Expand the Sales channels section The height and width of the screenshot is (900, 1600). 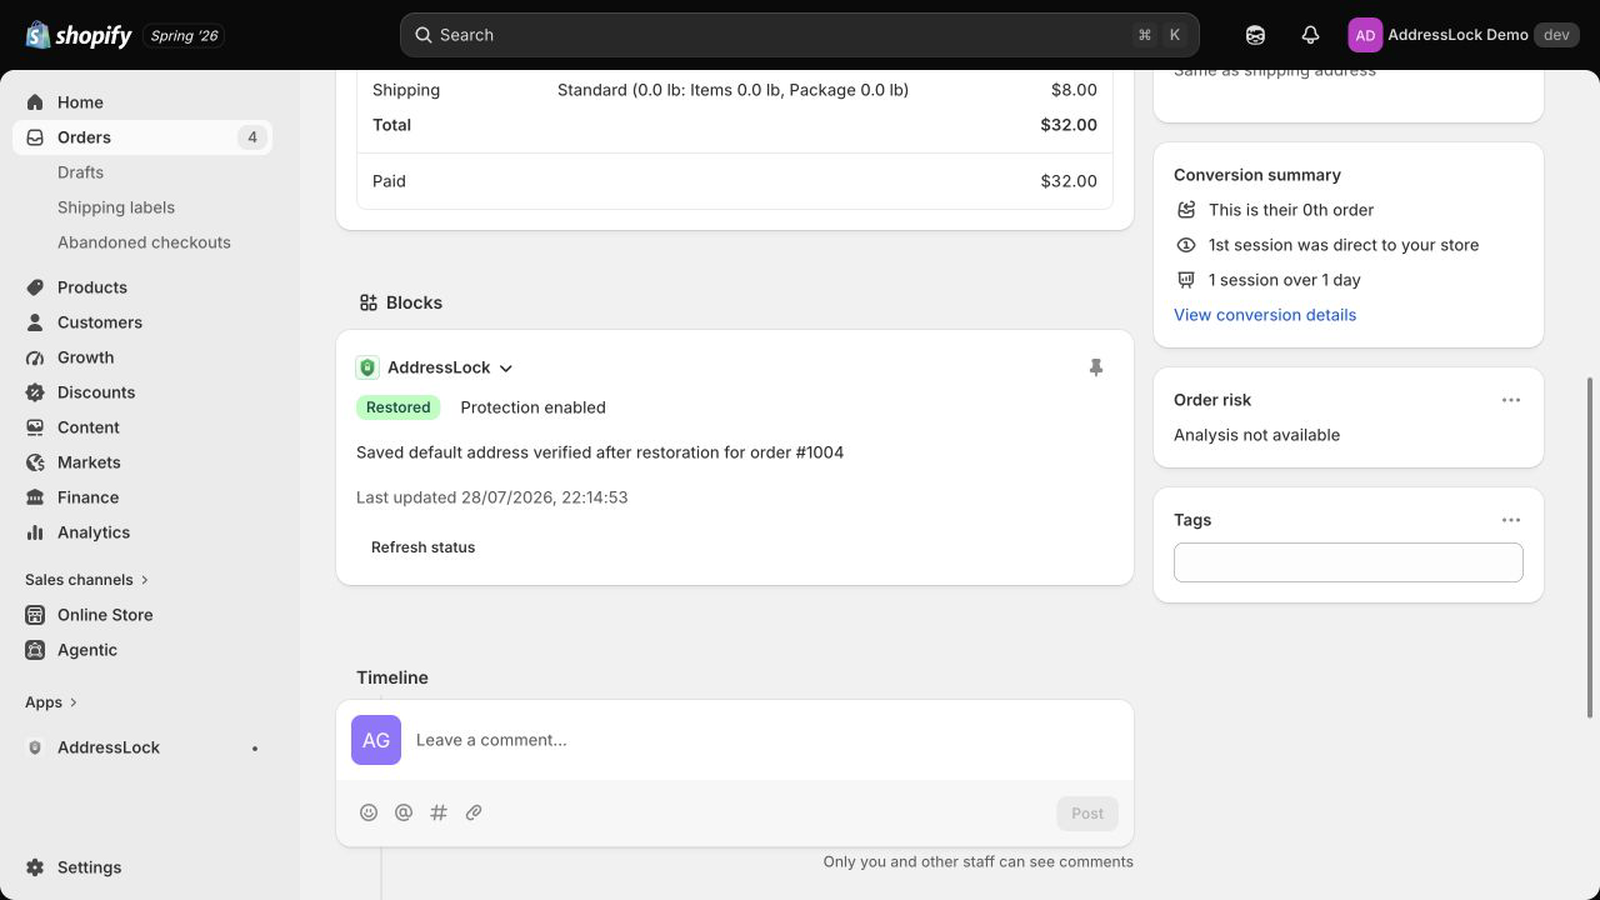(x=87, y=580)
